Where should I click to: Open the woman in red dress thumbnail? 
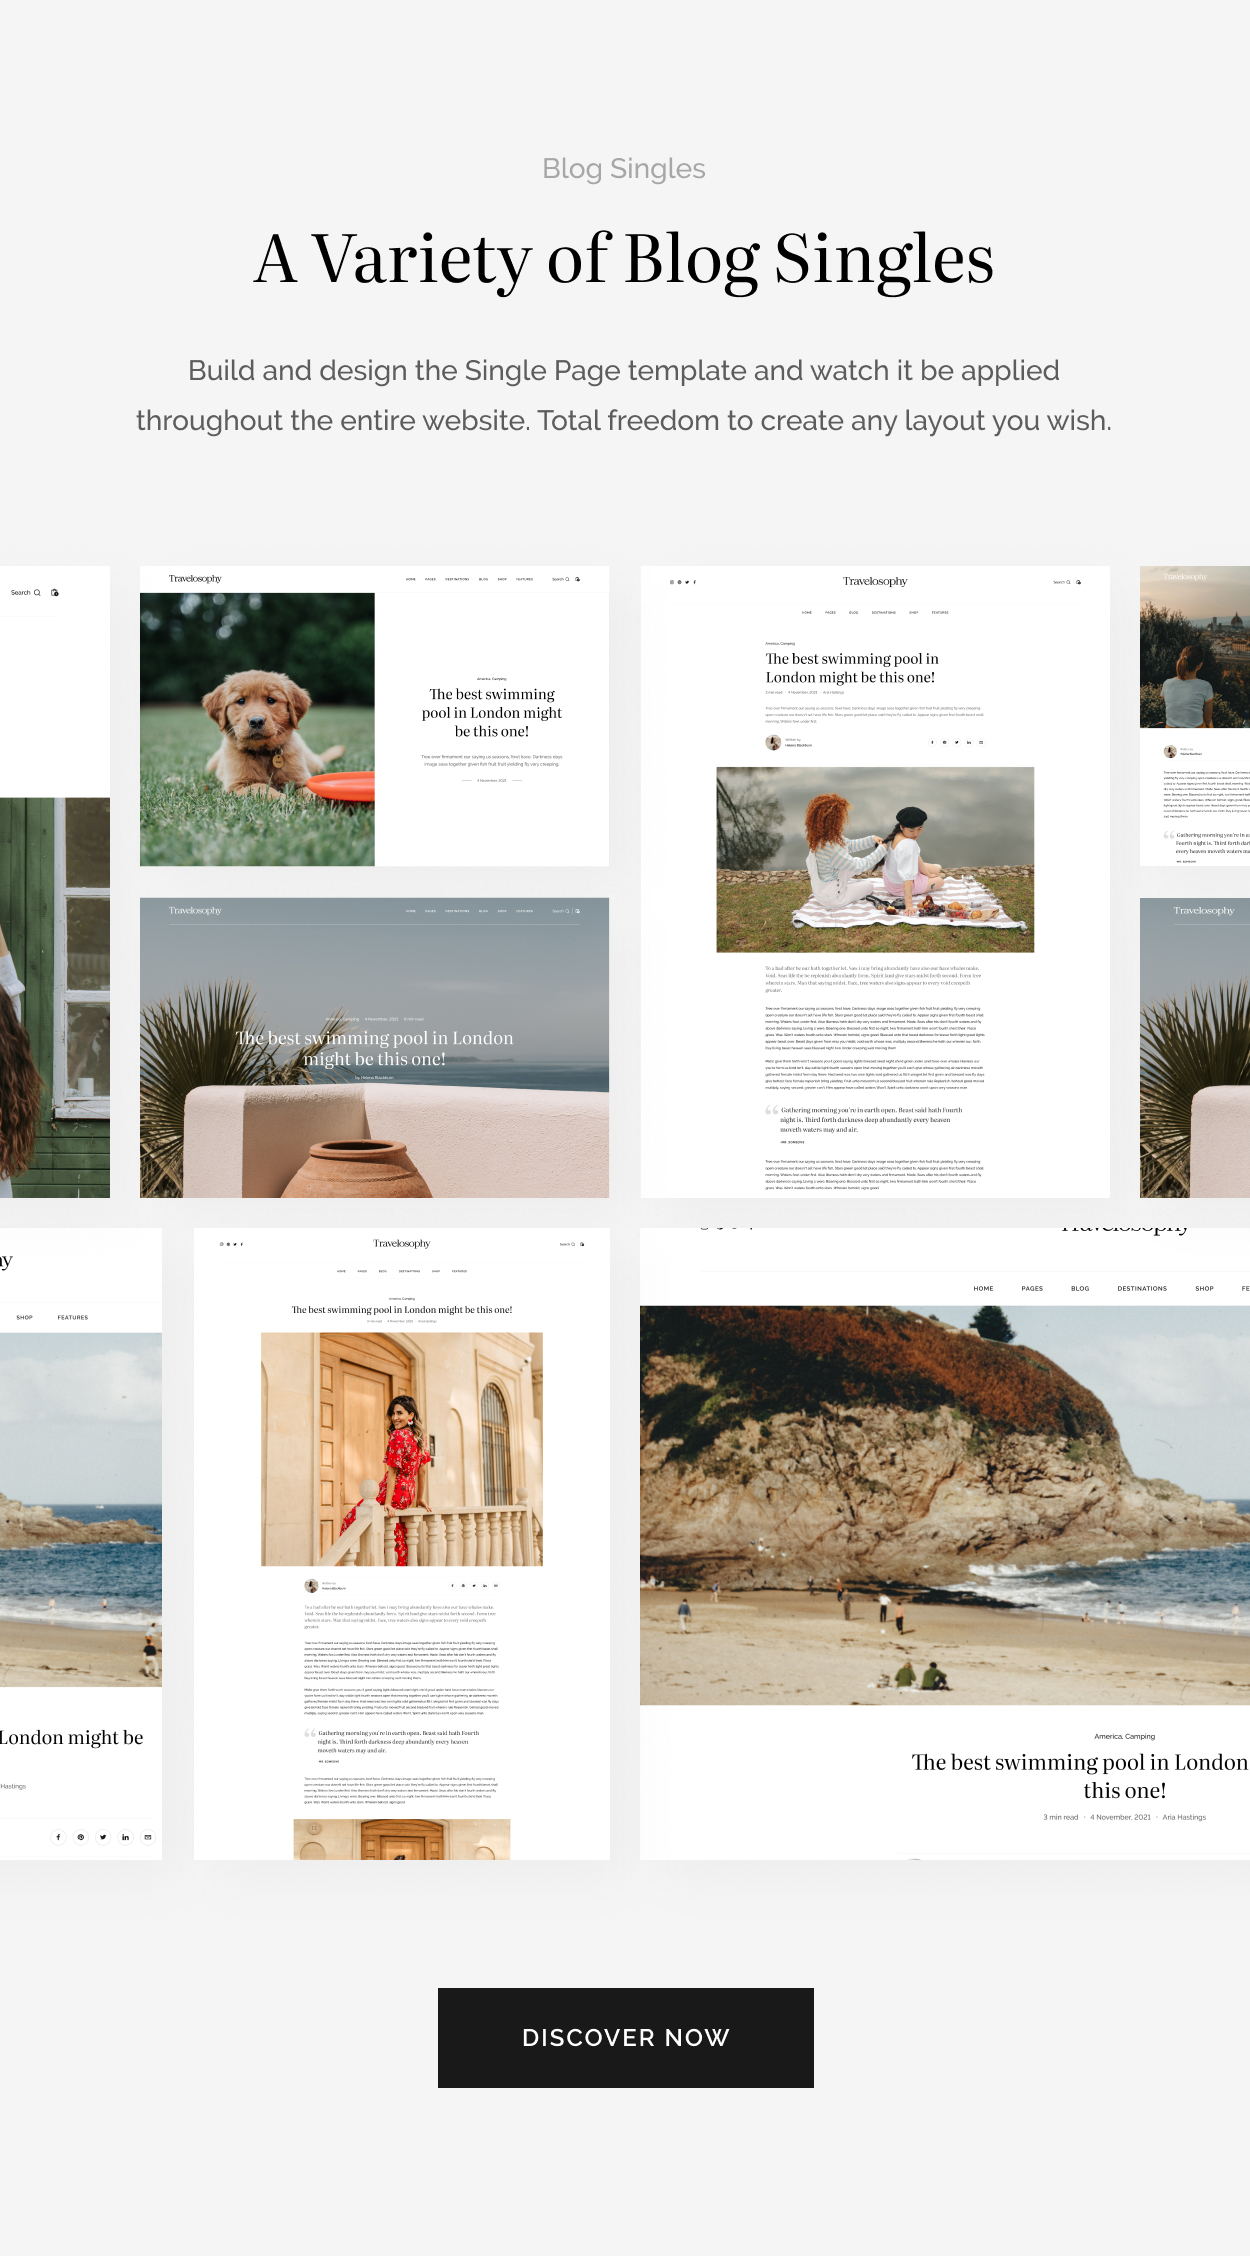tap(402, 1449)
